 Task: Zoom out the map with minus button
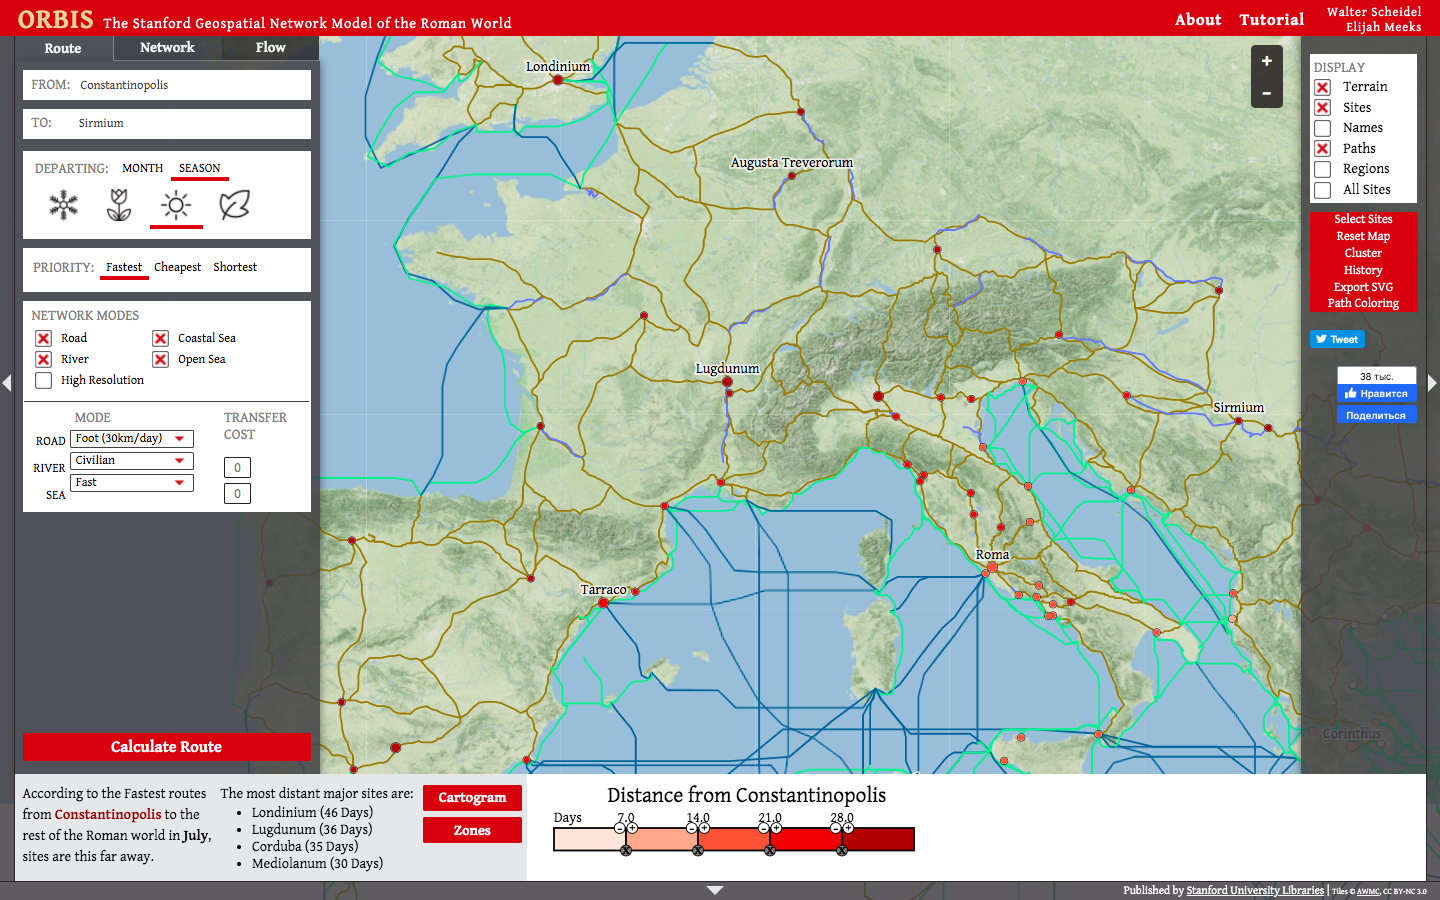[1266, 93]
